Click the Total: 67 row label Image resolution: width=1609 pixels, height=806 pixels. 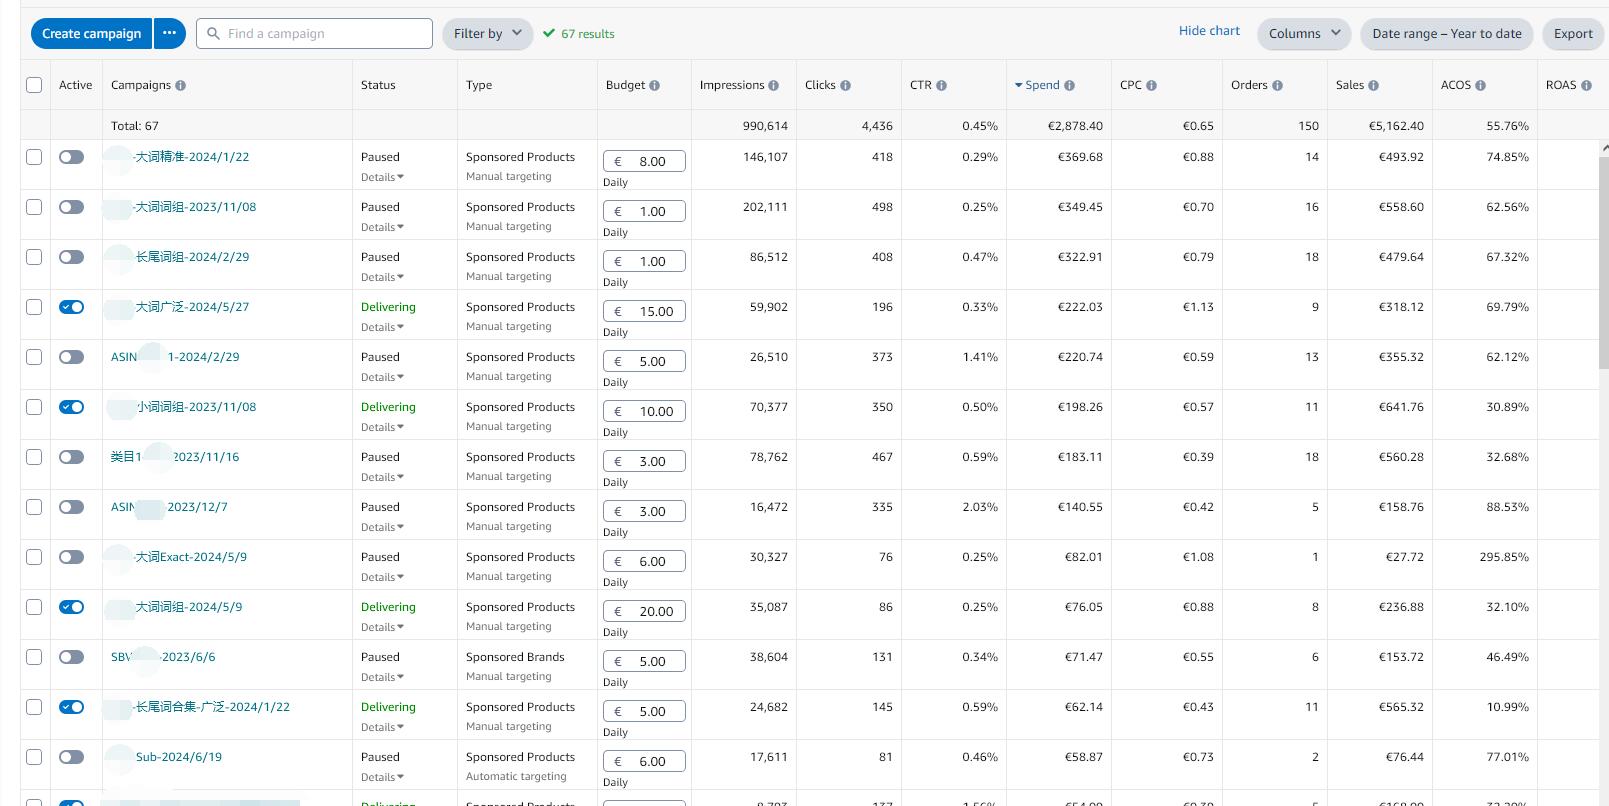[135, 126]
